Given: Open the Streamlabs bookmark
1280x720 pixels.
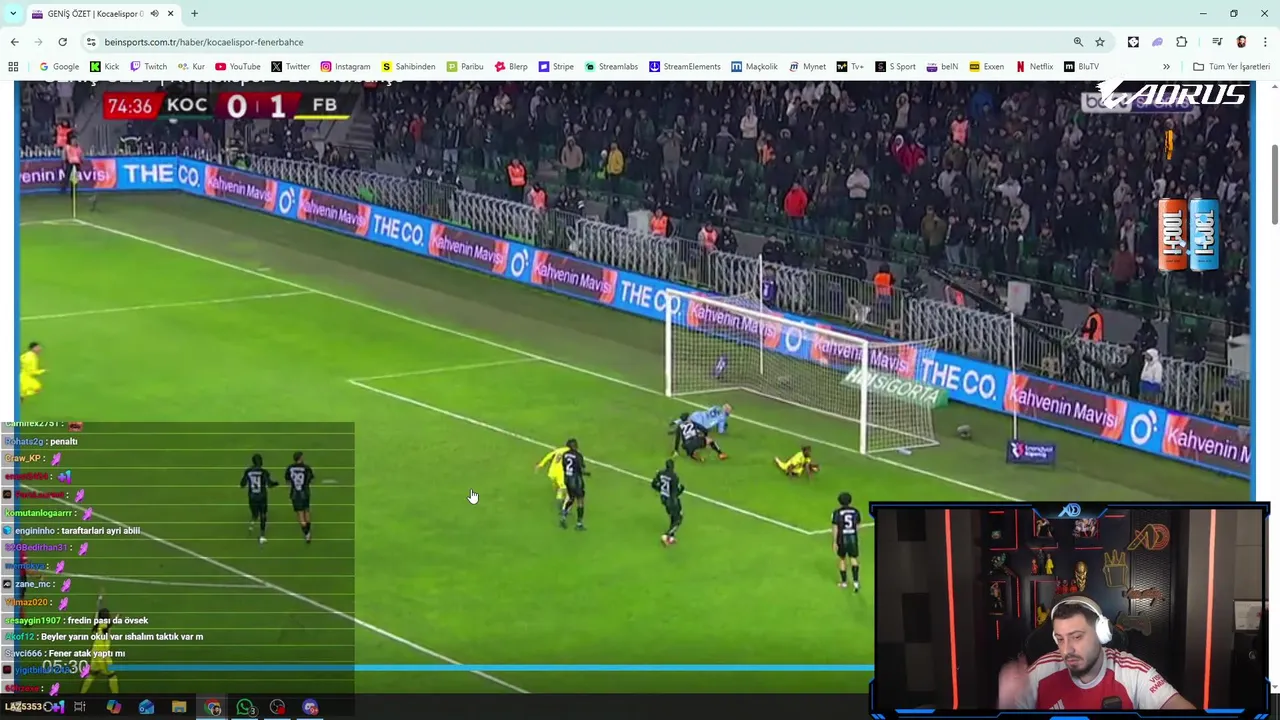Looking at the screenshot, I should click(611, 67).
